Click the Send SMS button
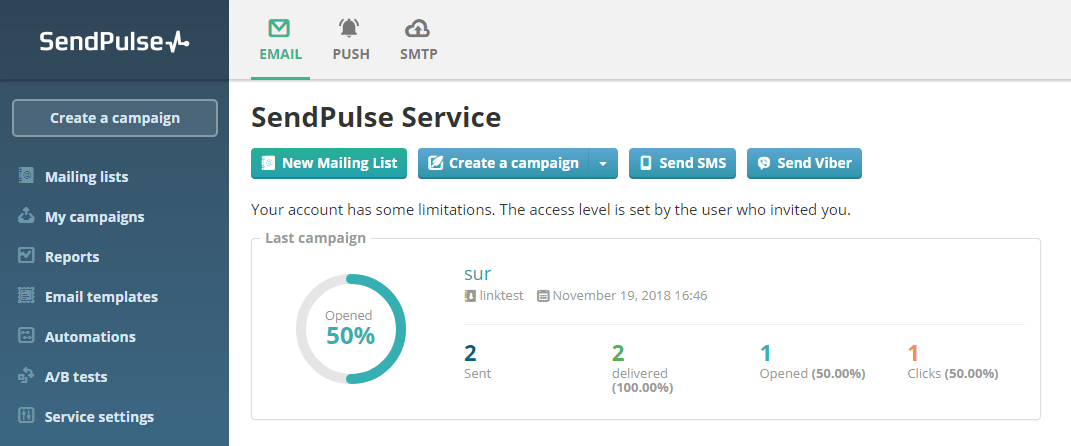This screenshot has height=446, width=1071. [682, 163]
